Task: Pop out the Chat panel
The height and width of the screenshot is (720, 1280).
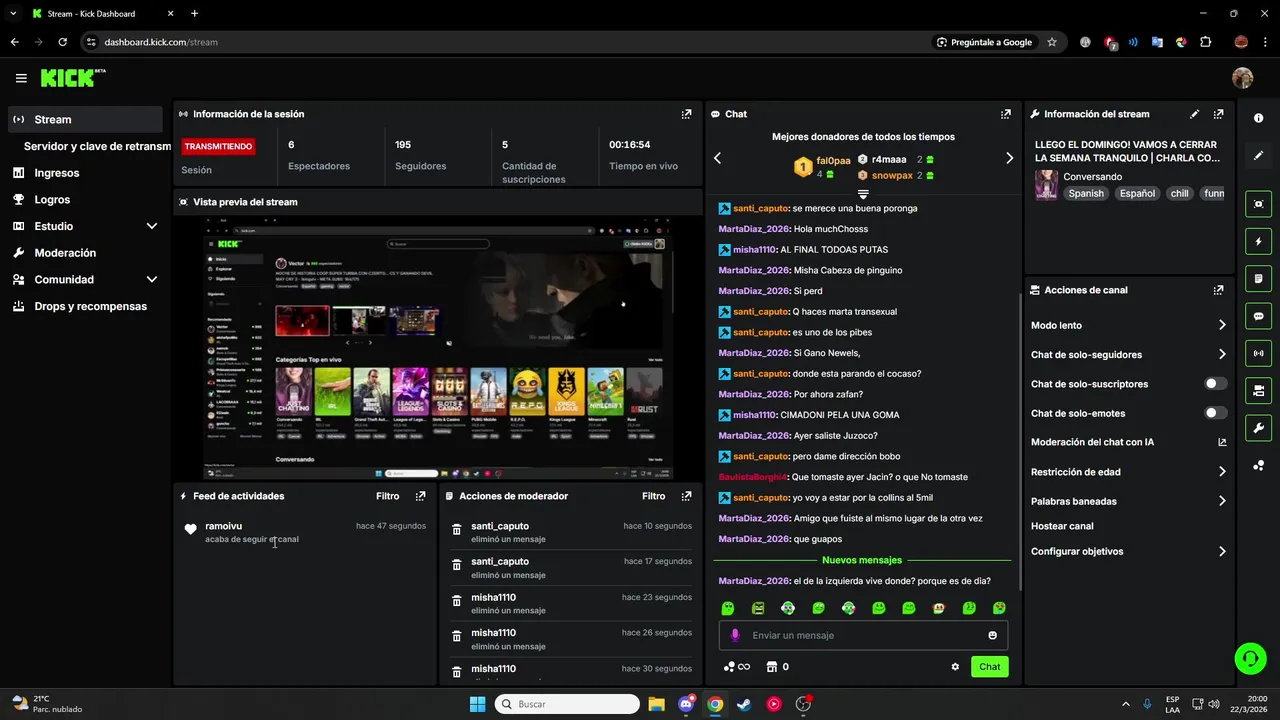Action: [x=1005, y=114]
